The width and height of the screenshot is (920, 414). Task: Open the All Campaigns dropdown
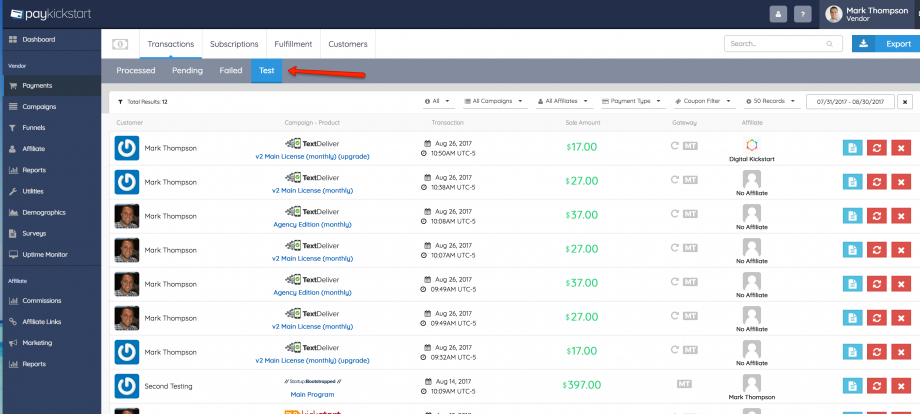click(495, 101)
